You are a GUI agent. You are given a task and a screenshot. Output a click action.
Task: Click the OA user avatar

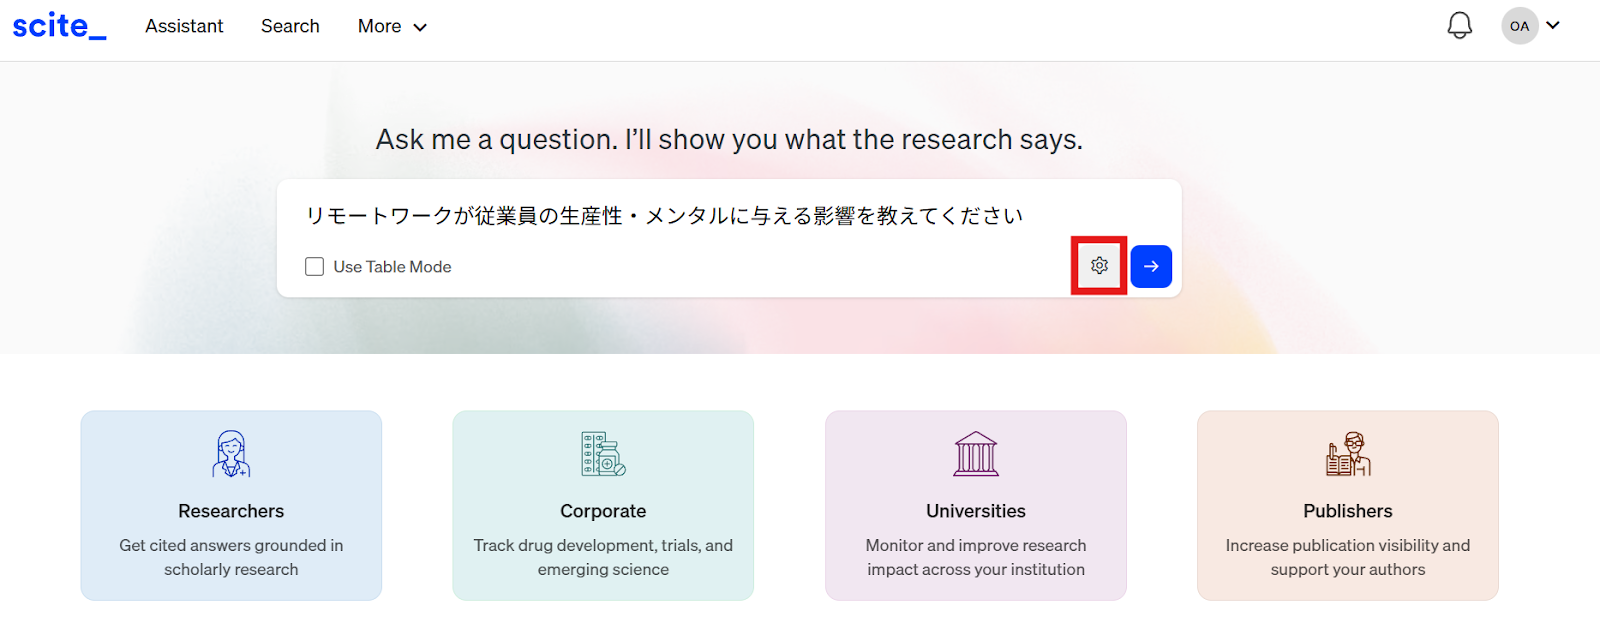tap(1519, 26)
